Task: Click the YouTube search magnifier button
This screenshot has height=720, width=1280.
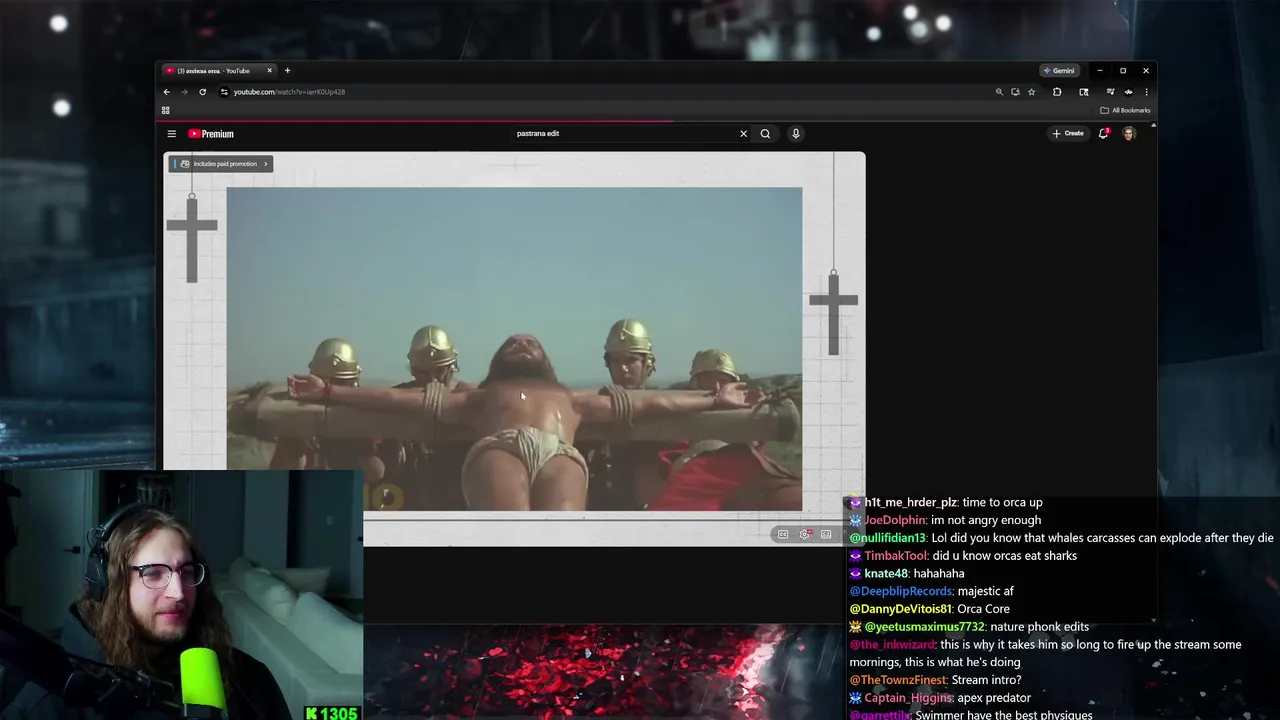Action: [x=765, y=133]
